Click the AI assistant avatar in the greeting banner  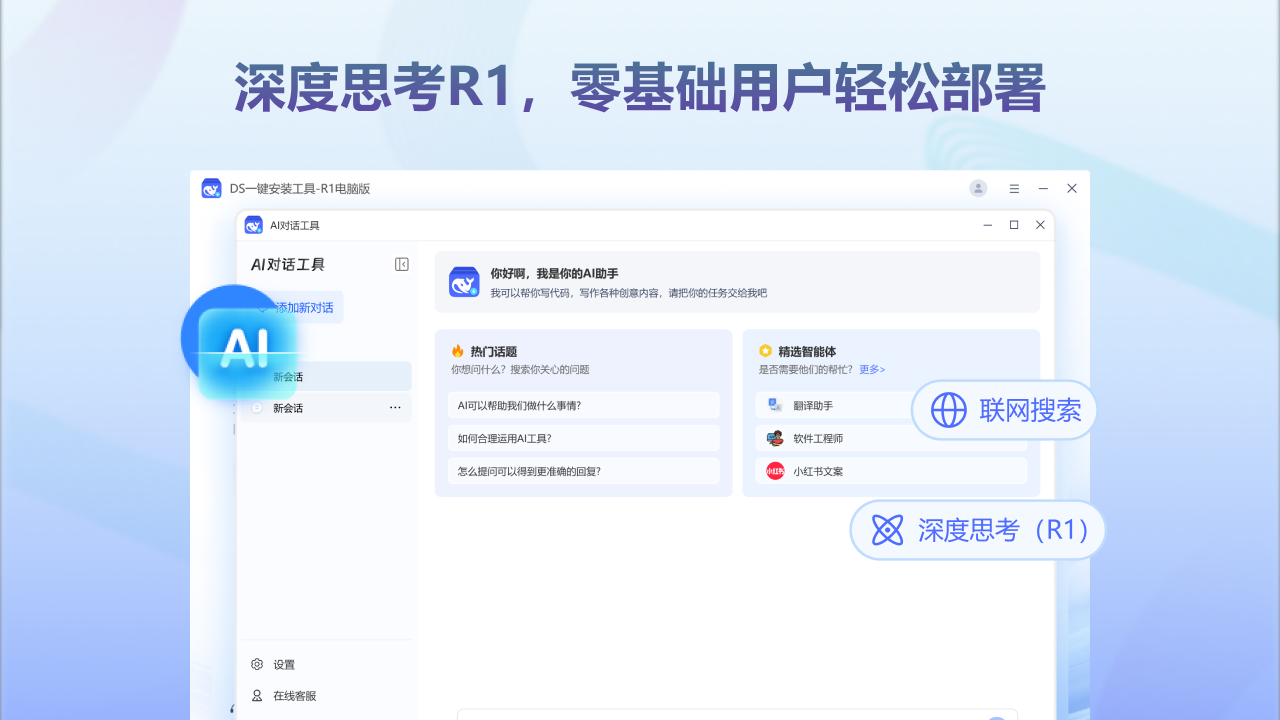[463, 281]
